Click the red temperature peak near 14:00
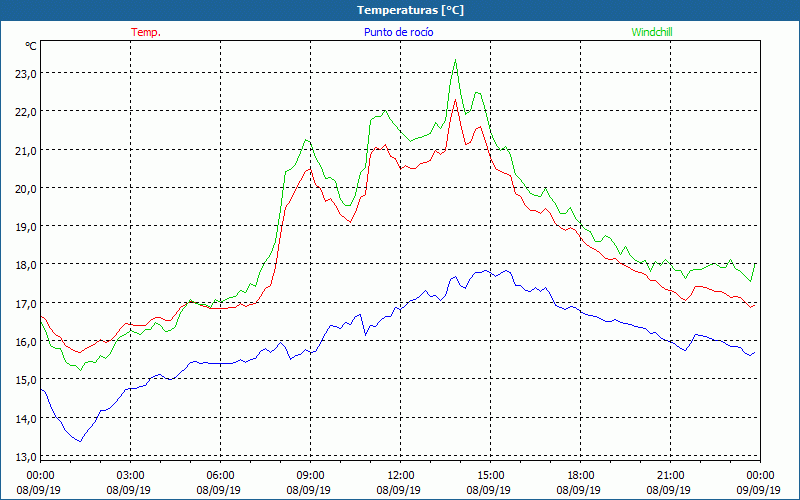Screen dimensions: 800x500 pos(455,99)
